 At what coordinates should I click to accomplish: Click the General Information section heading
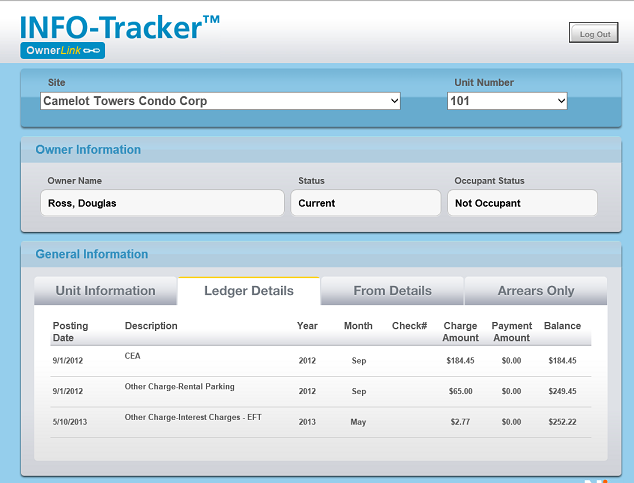[x=92, y=254]
